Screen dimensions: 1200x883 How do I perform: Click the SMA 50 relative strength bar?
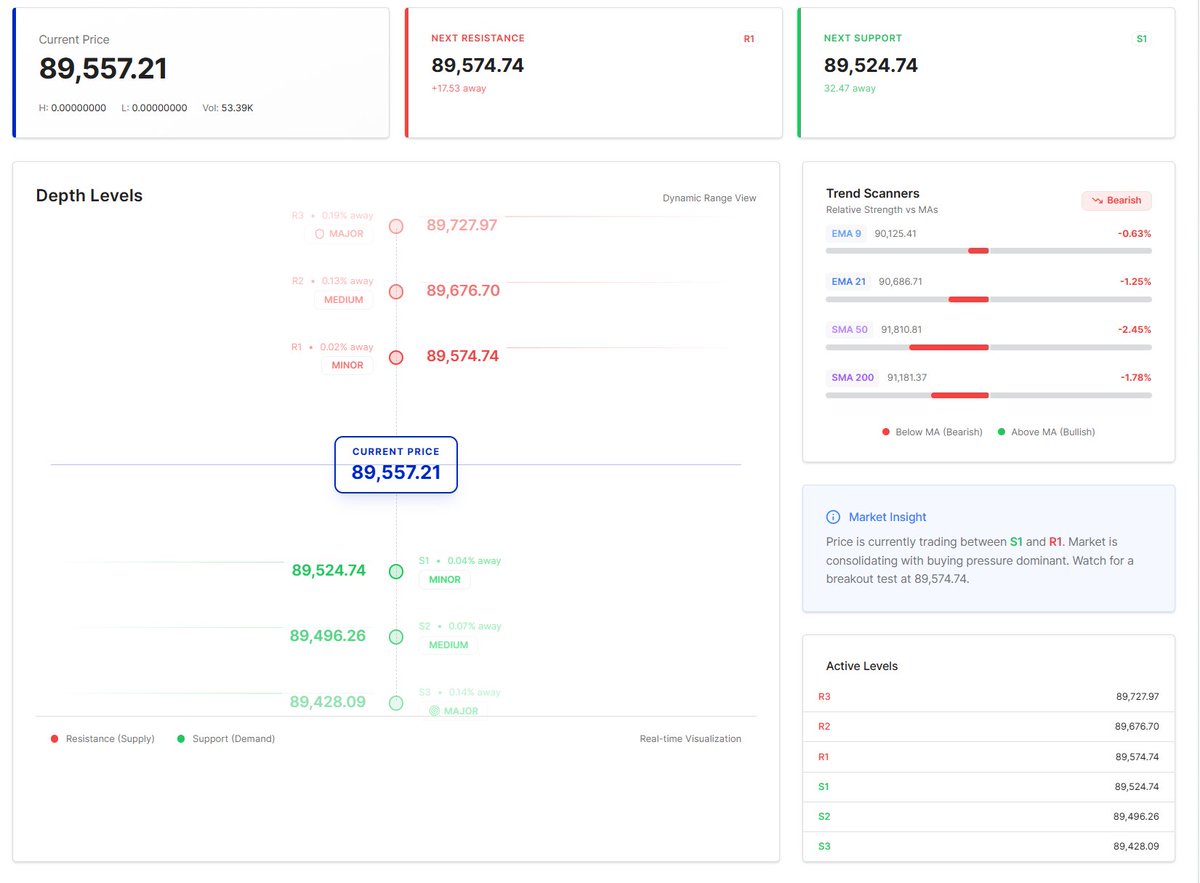(x=989, y=347)
